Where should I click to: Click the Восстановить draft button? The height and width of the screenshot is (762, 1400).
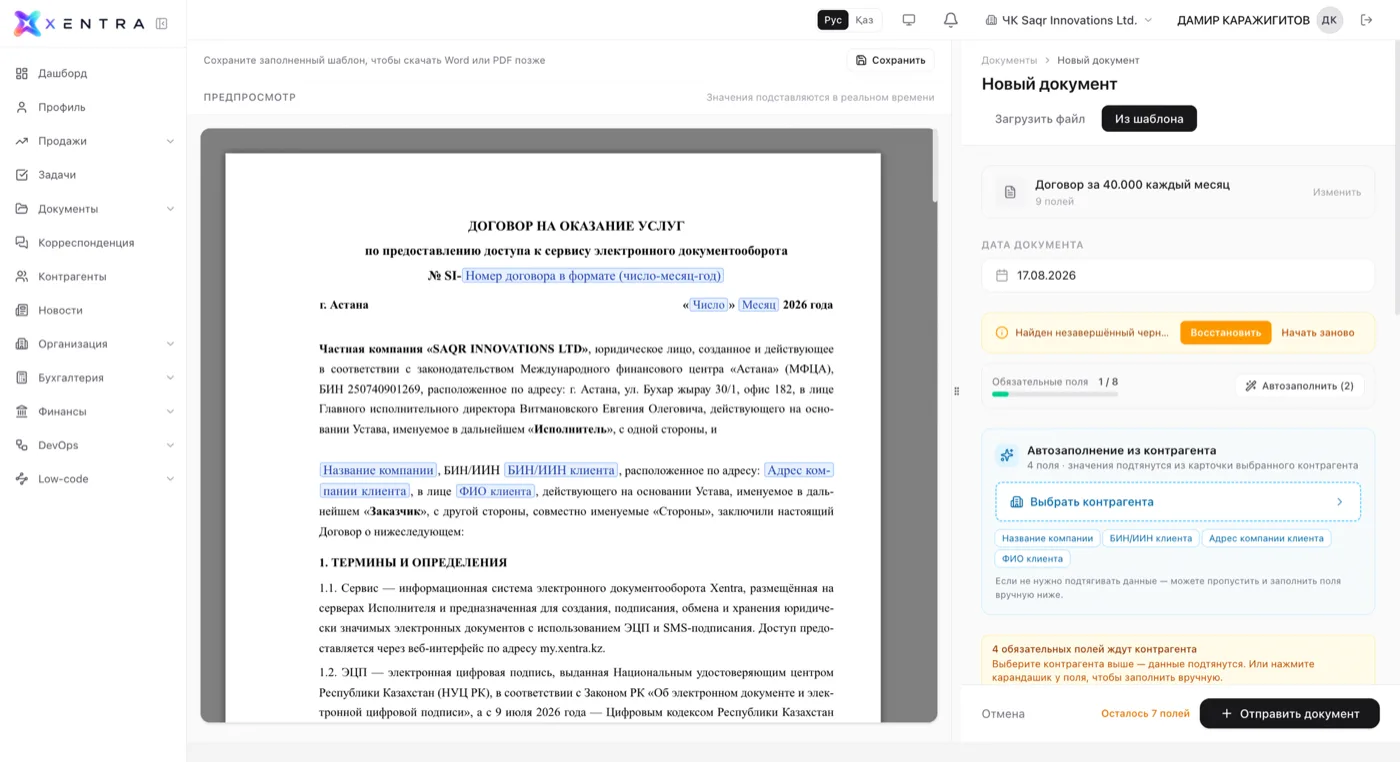[1226, 333]
